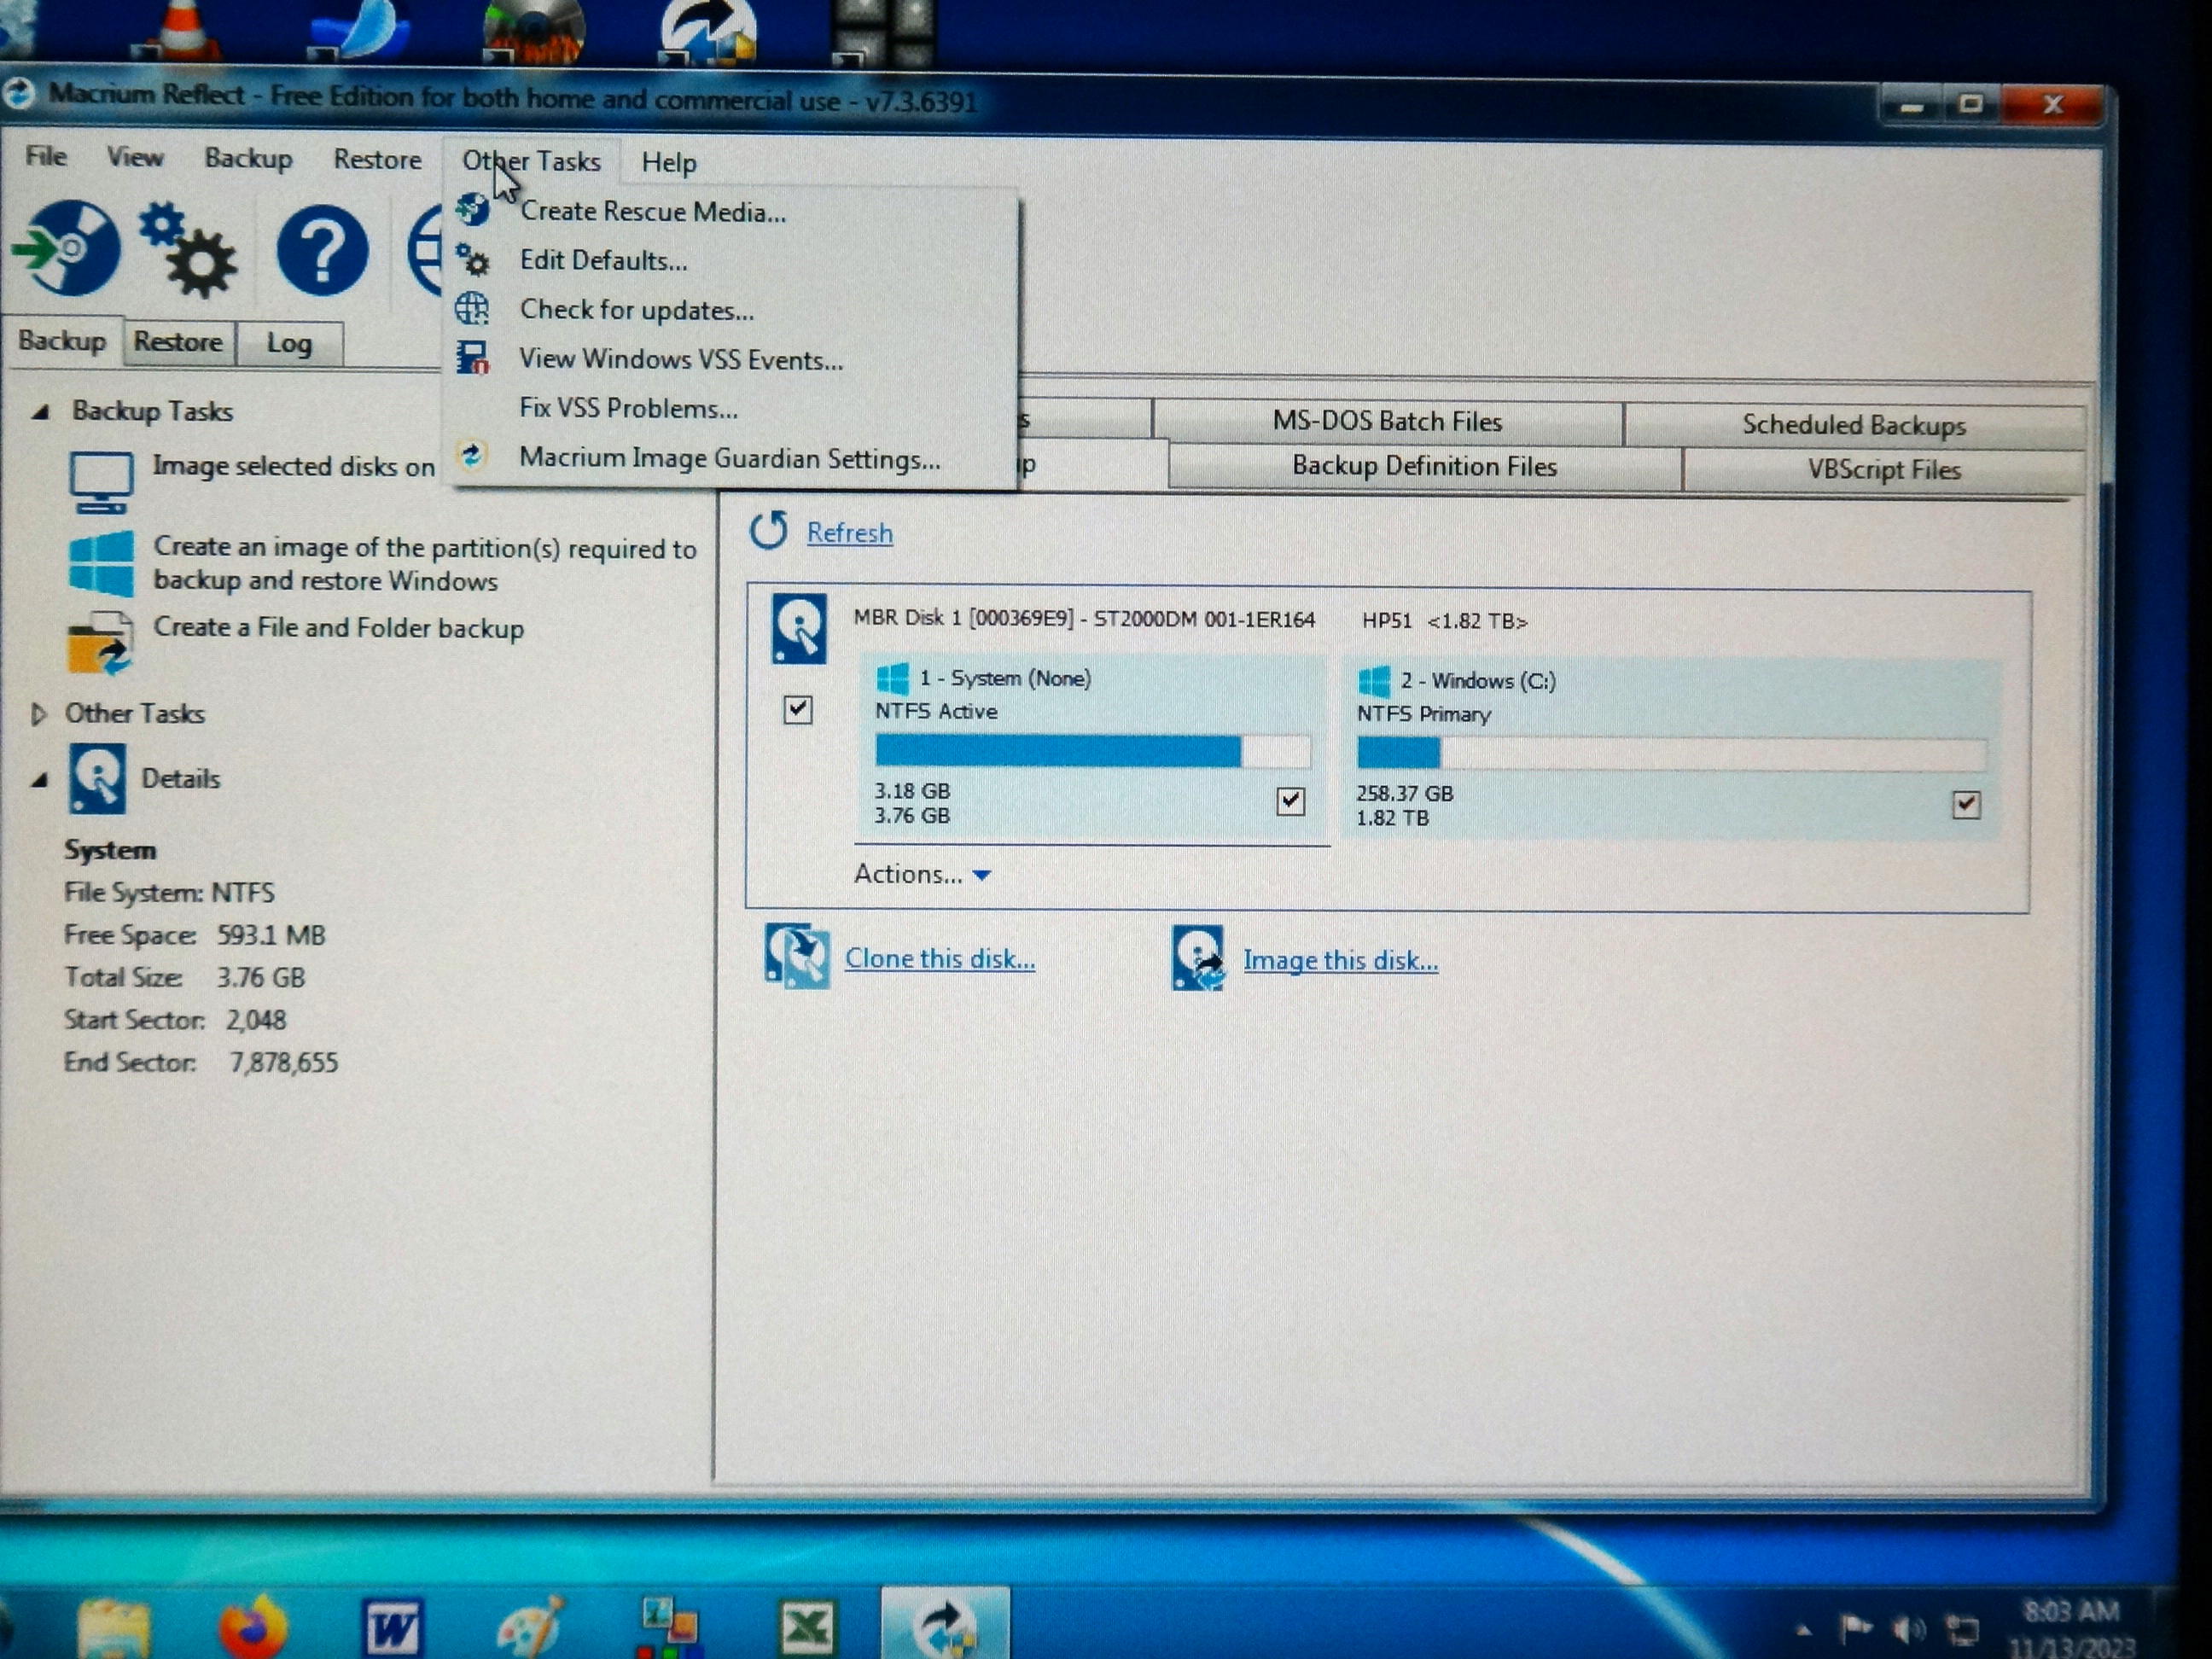Choose View Windows VSS Events...

[x=731, y=359]
